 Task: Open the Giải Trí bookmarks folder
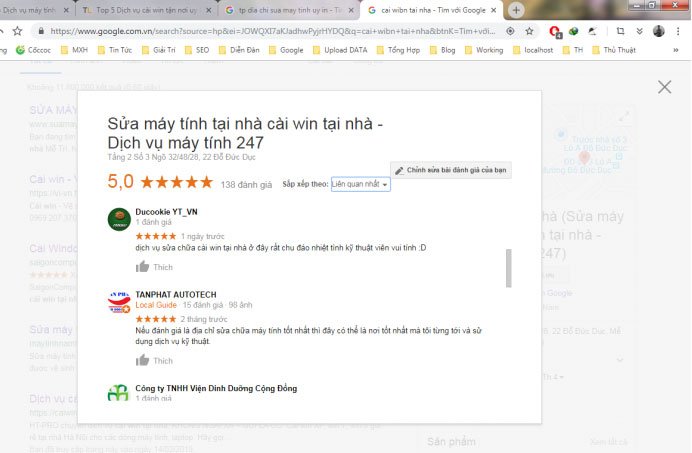pos(158,50)
